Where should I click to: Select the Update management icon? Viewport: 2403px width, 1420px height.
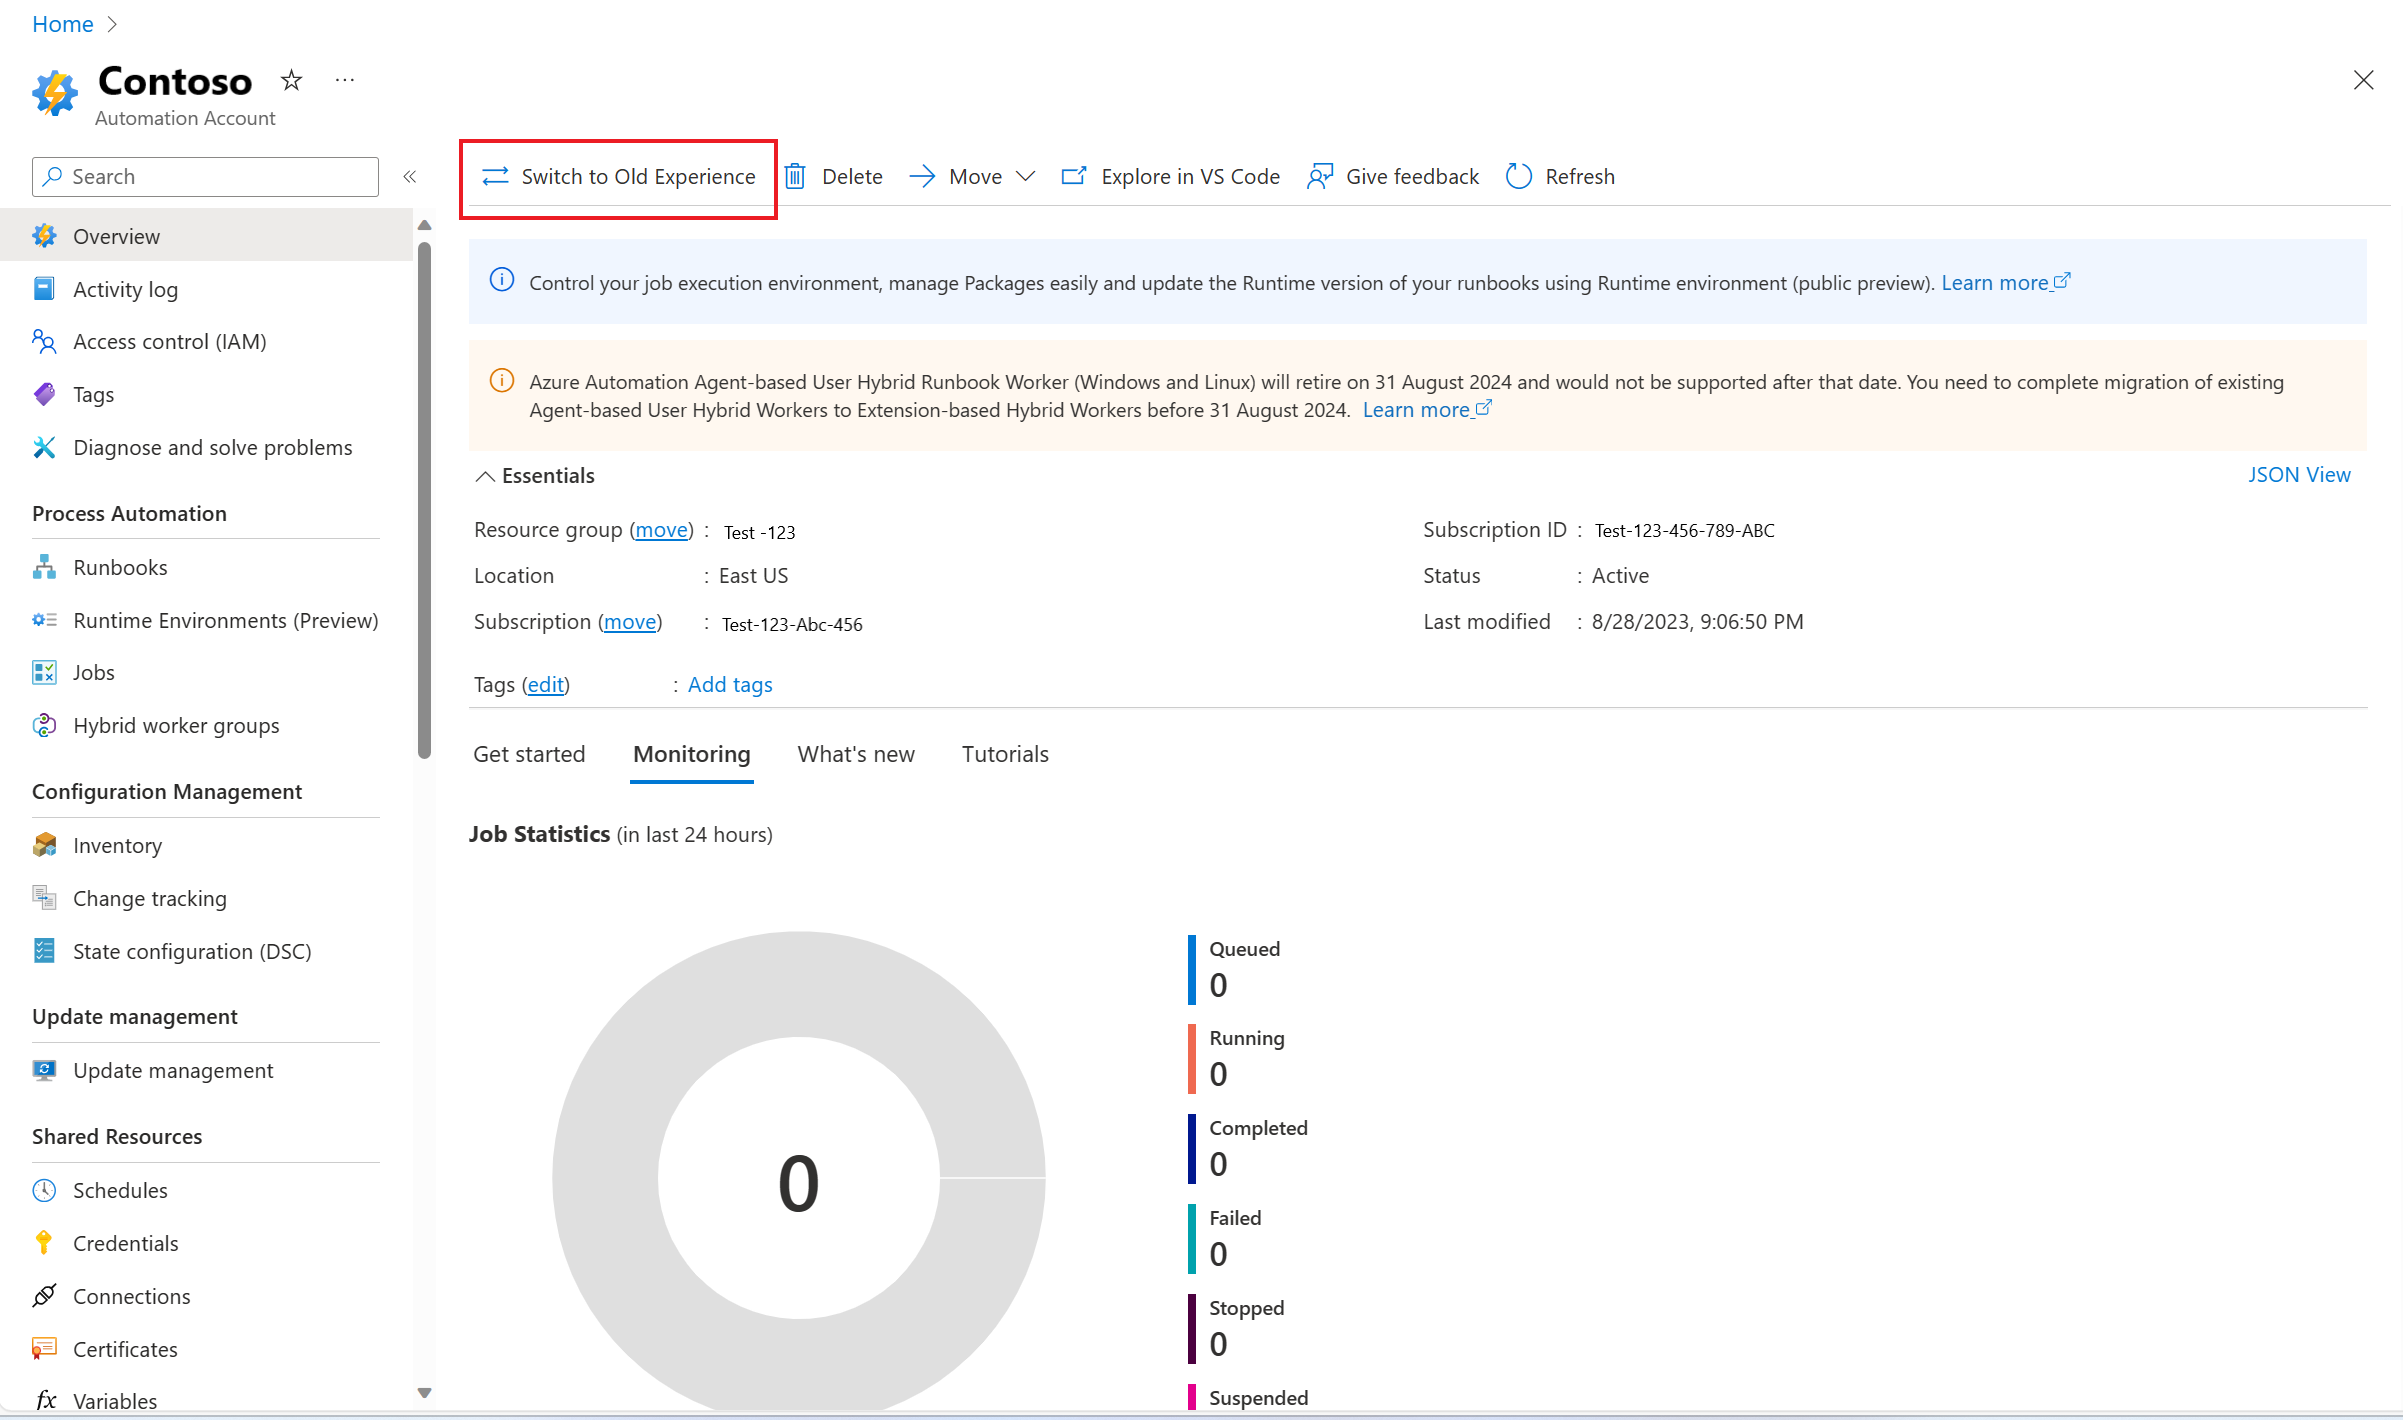pyautogui.click(x=44, y=1070)
